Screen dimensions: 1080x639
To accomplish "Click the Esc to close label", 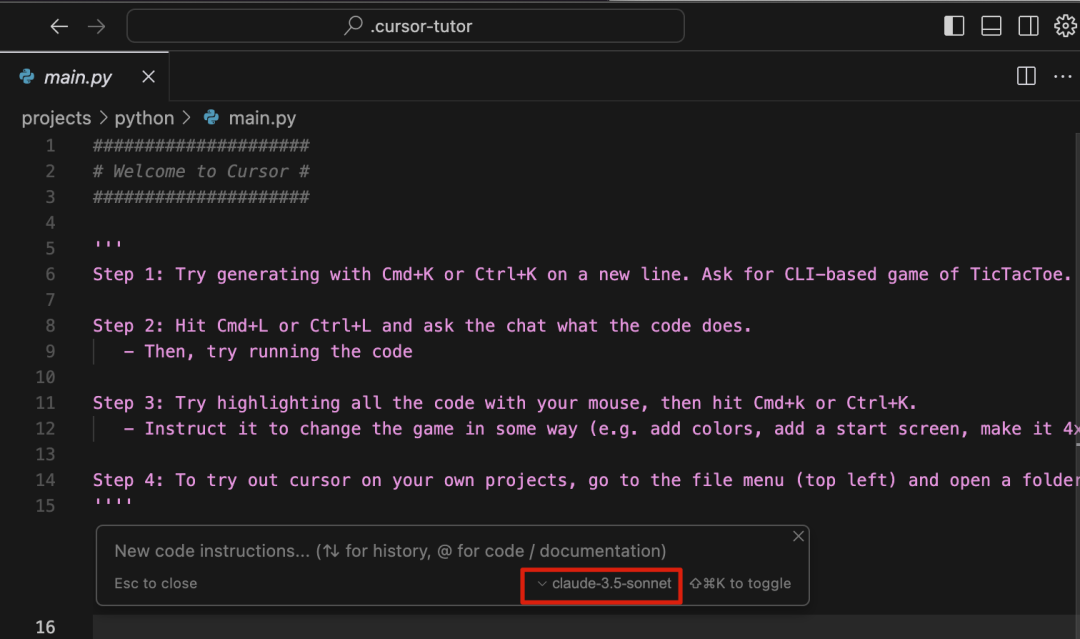I will tap(156, 583).
